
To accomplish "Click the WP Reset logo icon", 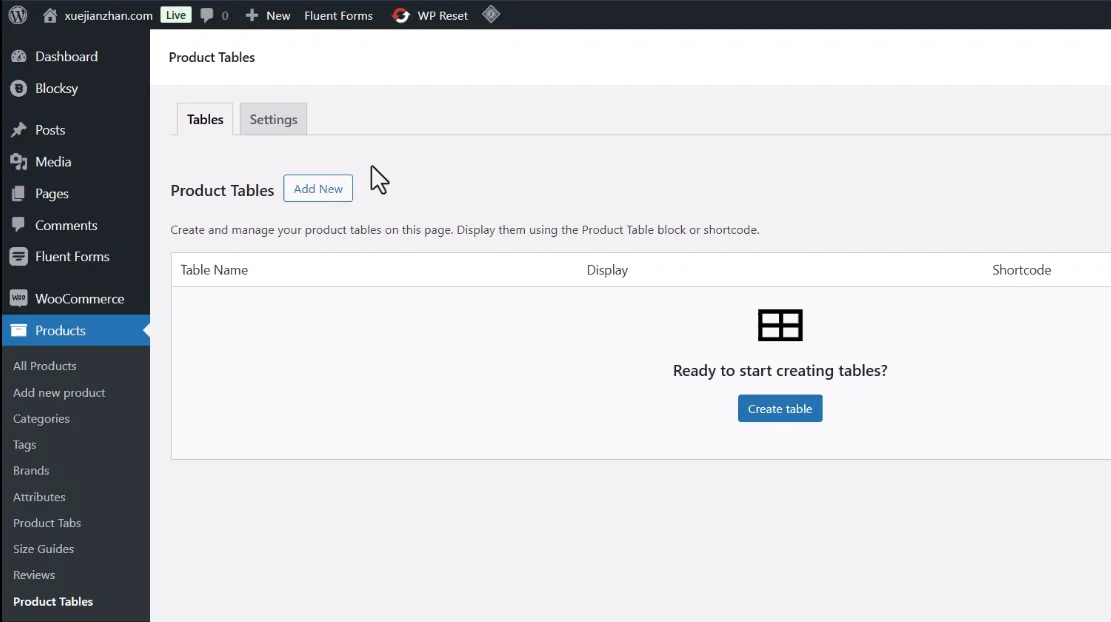I will click(x=400, y=15).
